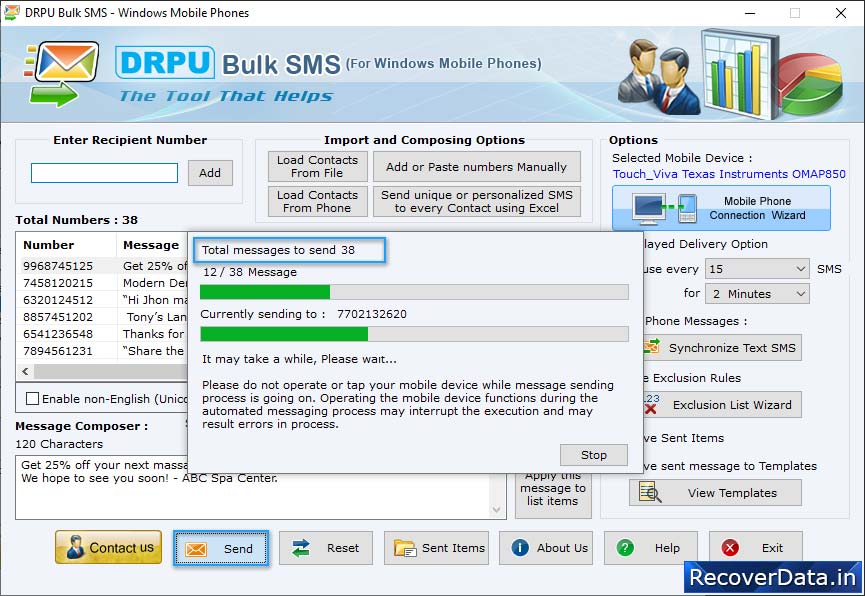Image resolution: width=865 pixels, height=596 pixels.
Task: Click Send unique or personalized SMS using Excel
Action: click(477, 201)
